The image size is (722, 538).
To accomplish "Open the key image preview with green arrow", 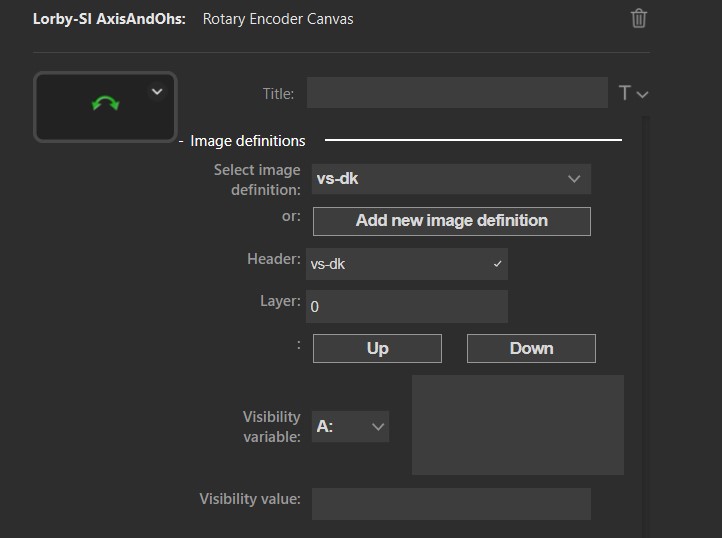I will 105,107.
